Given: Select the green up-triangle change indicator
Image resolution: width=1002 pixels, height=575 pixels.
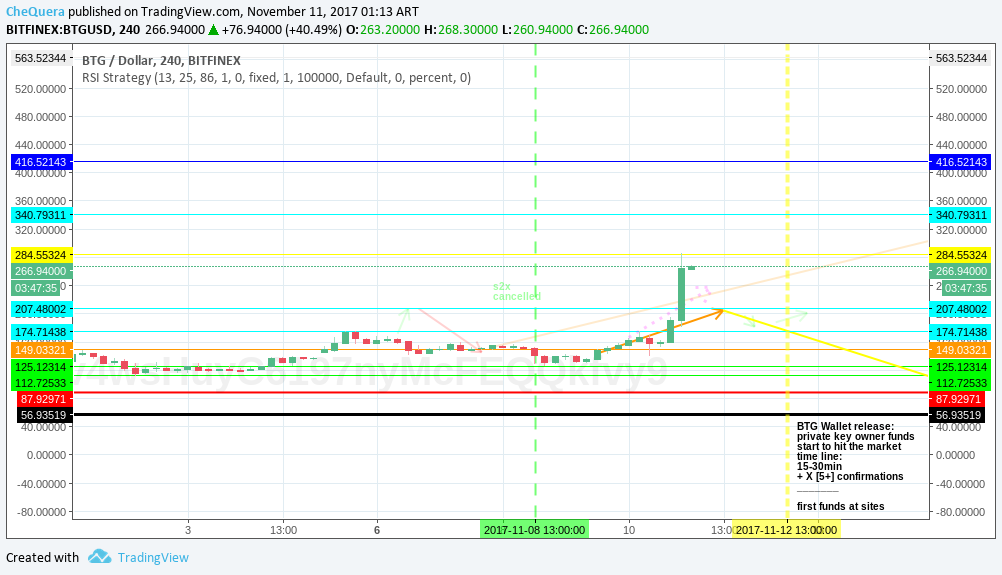Looking at the screenshot, I should pyautogui.click(x=213, y=30).
